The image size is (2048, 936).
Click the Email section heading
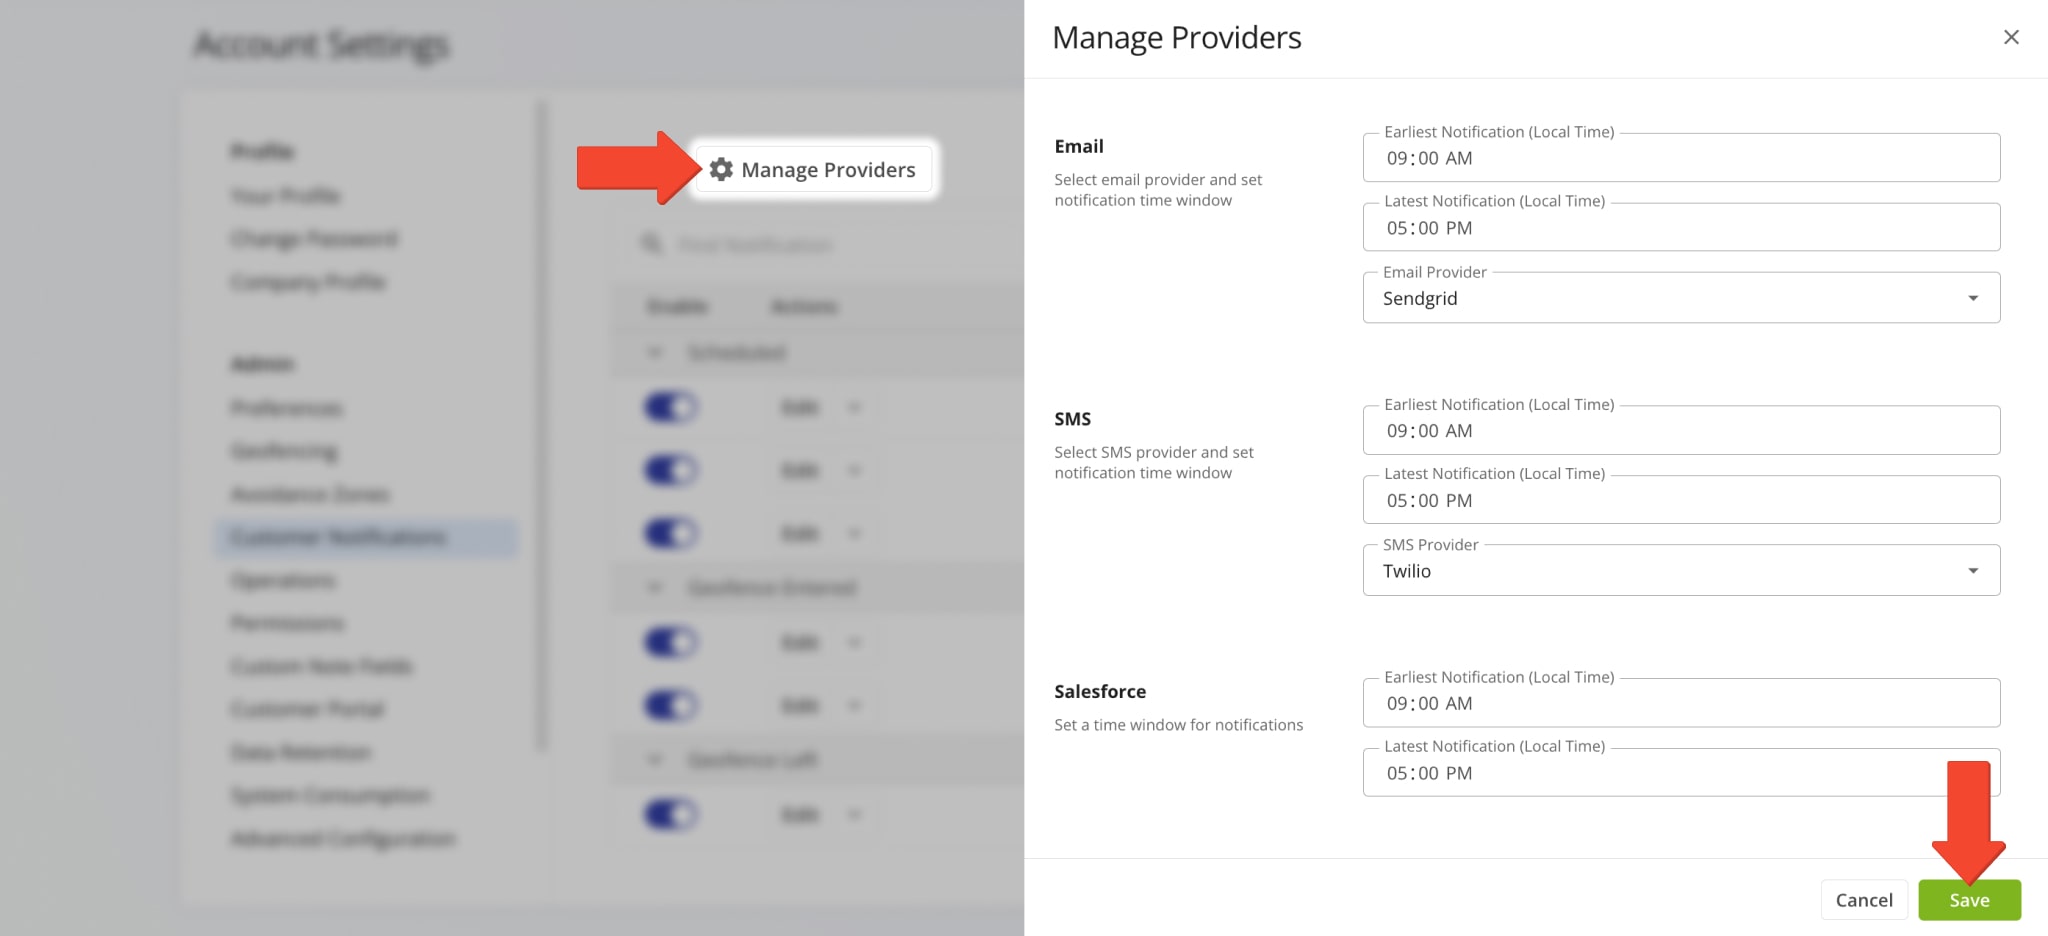point(1079,146)
